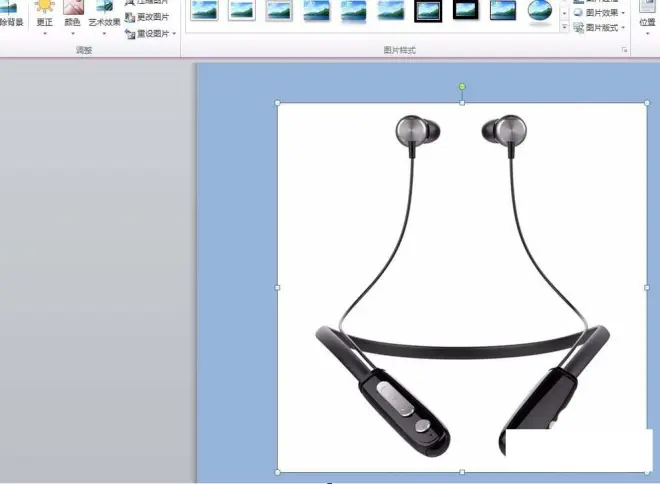
Task: Click 重设图片 (Reset Picture)
Action: 147,34
